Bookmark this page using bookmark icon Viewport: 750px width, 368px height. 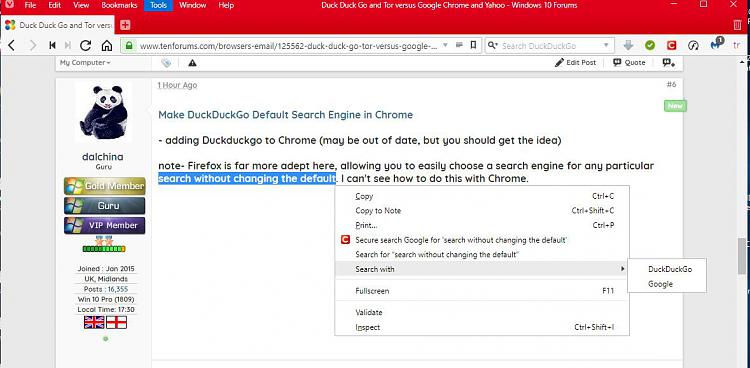(473, 45)
